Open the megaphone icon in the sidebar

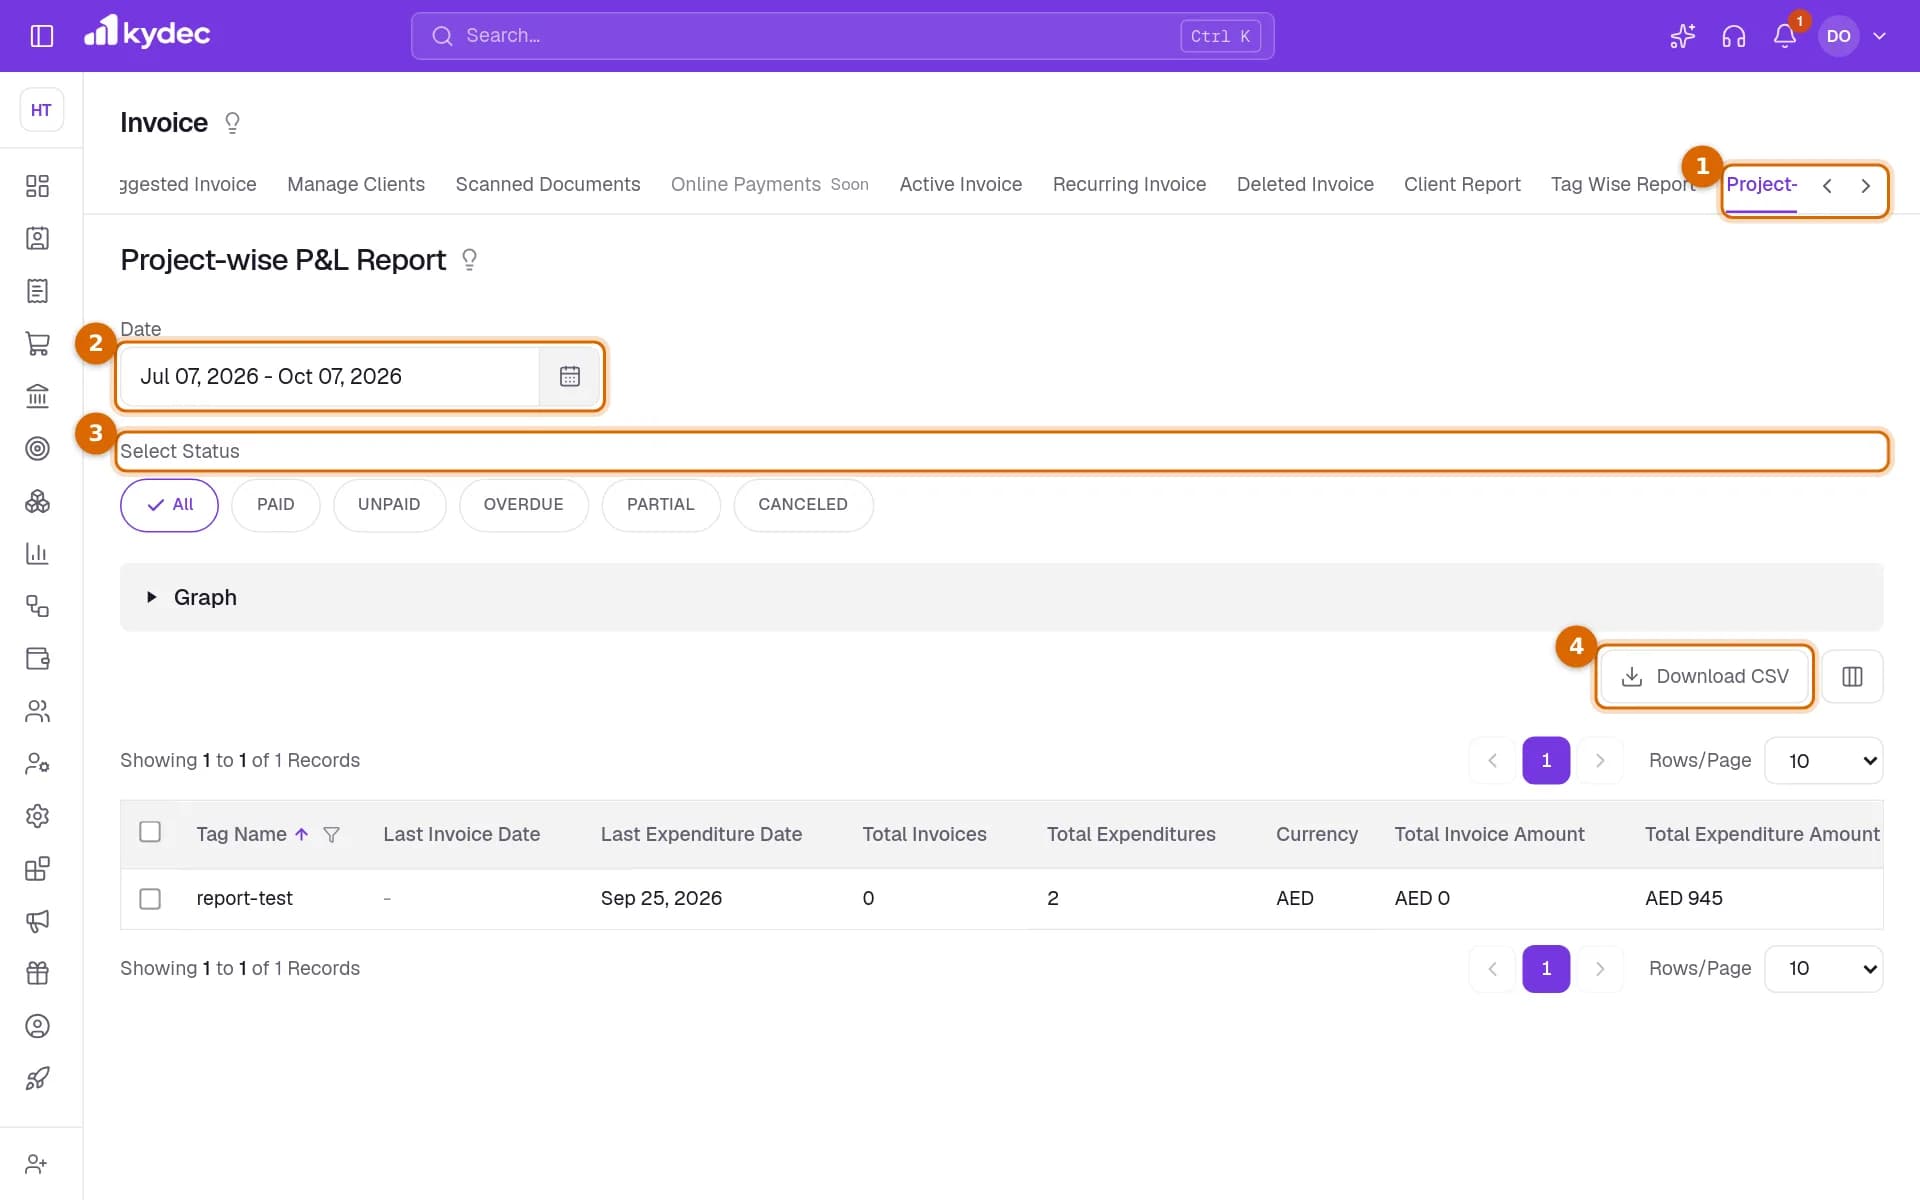coord(37,921)
